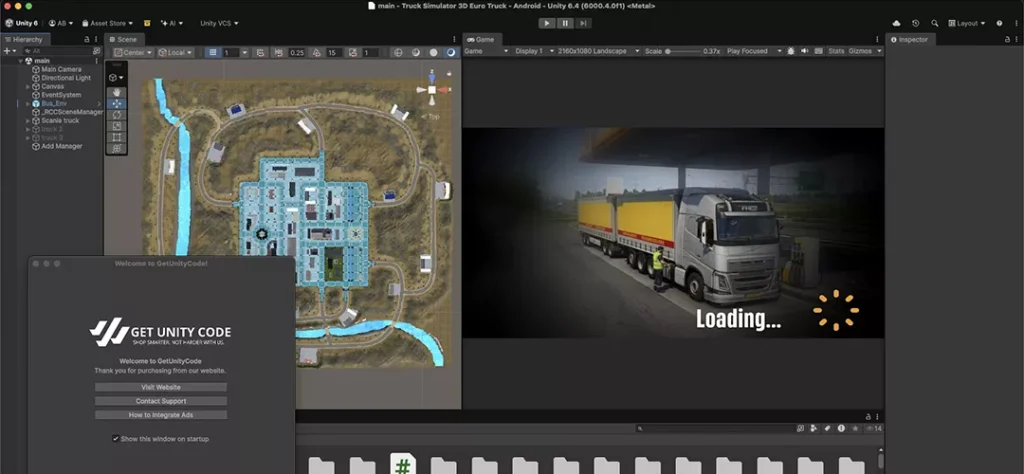
Task: Click the Pause button in toolbar
Action: (x=566, y=24)
